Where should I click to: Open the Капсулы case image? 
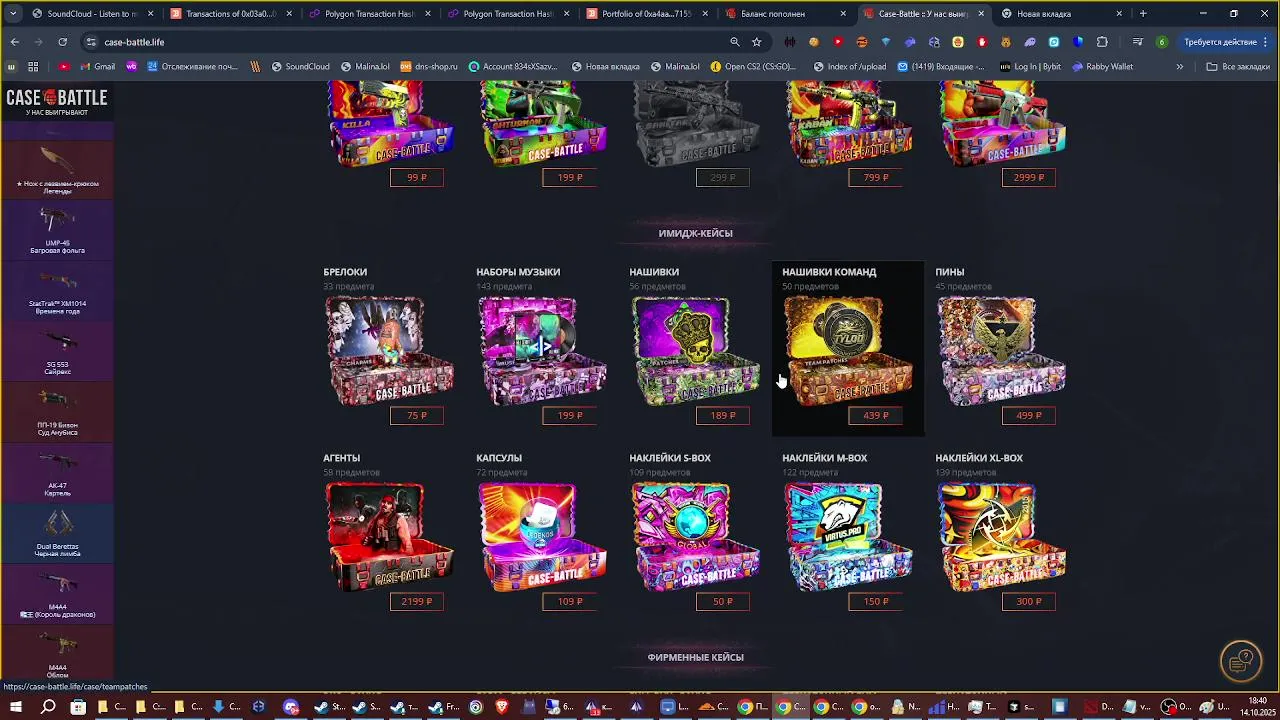pyautogui.click(x=542, y=536)
